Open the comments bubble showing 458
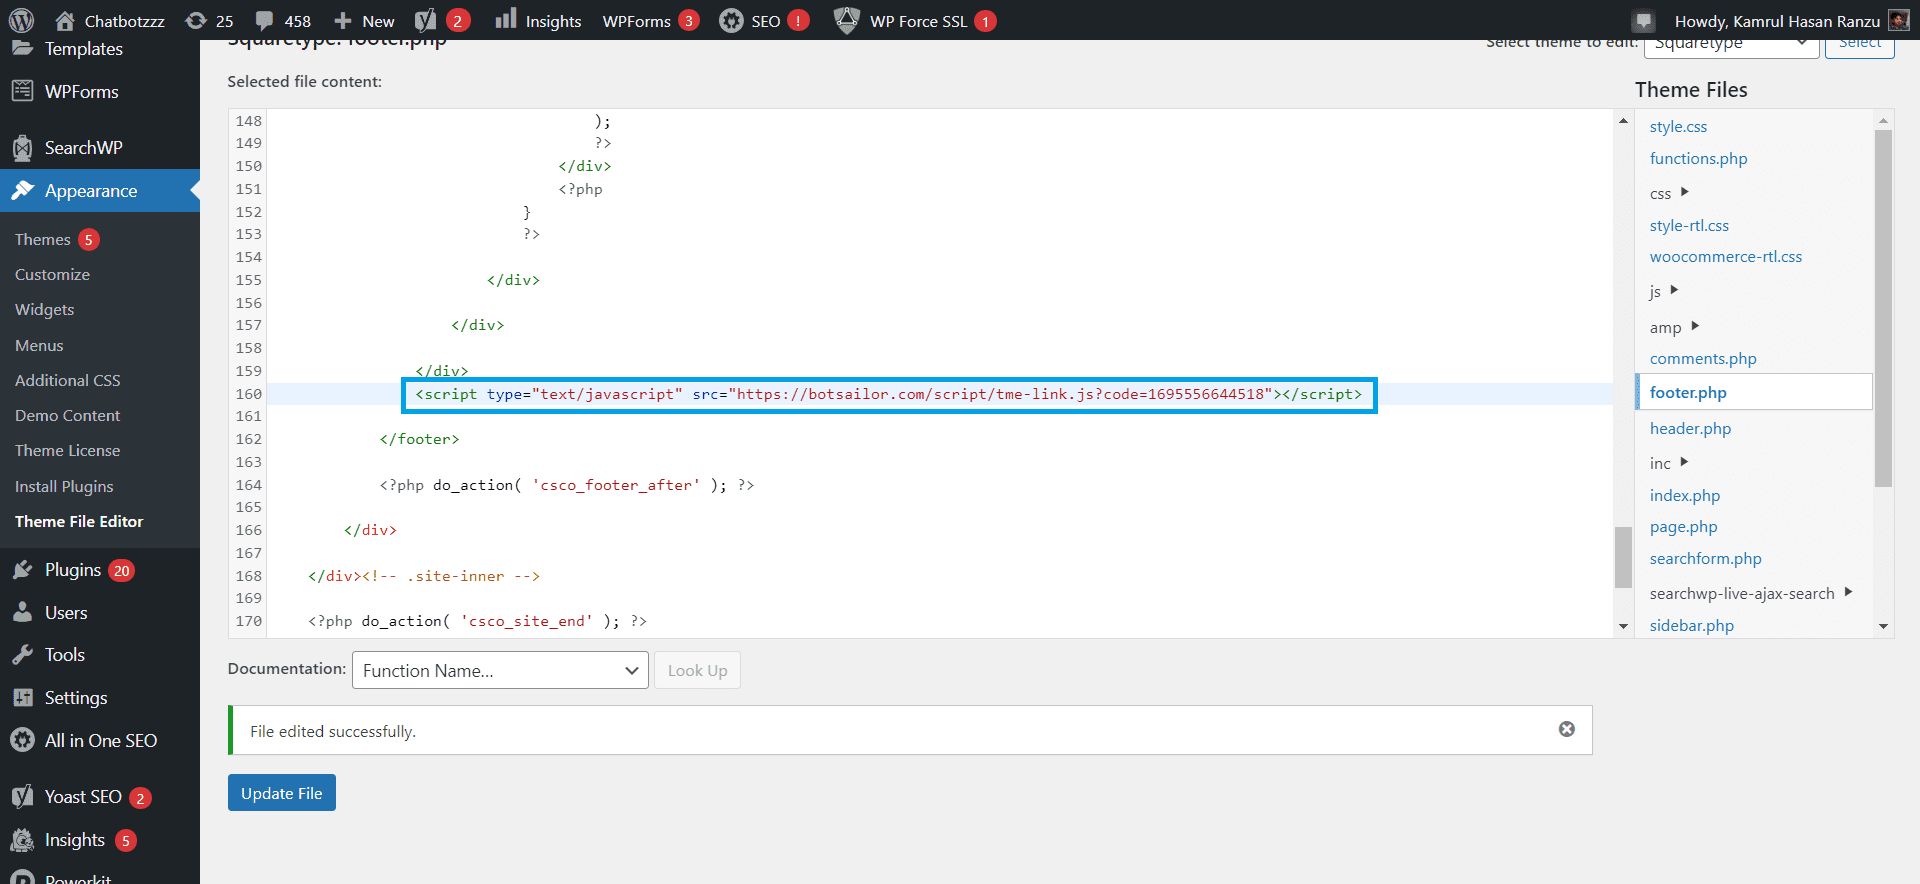The image size is (1920, 884). tap(265, 20)
